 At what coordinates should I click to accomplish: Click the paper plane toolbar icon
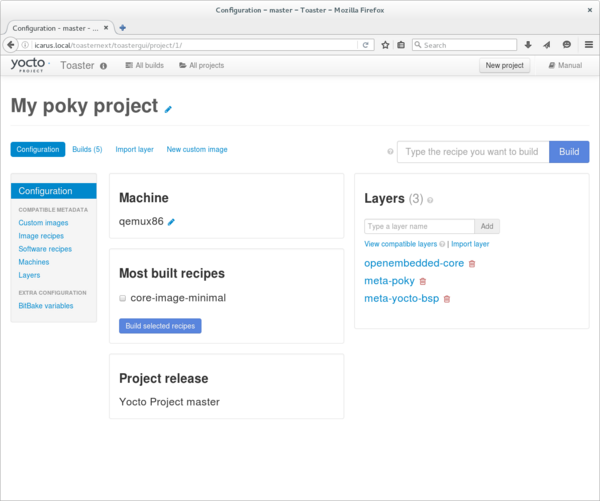point(547,45)
